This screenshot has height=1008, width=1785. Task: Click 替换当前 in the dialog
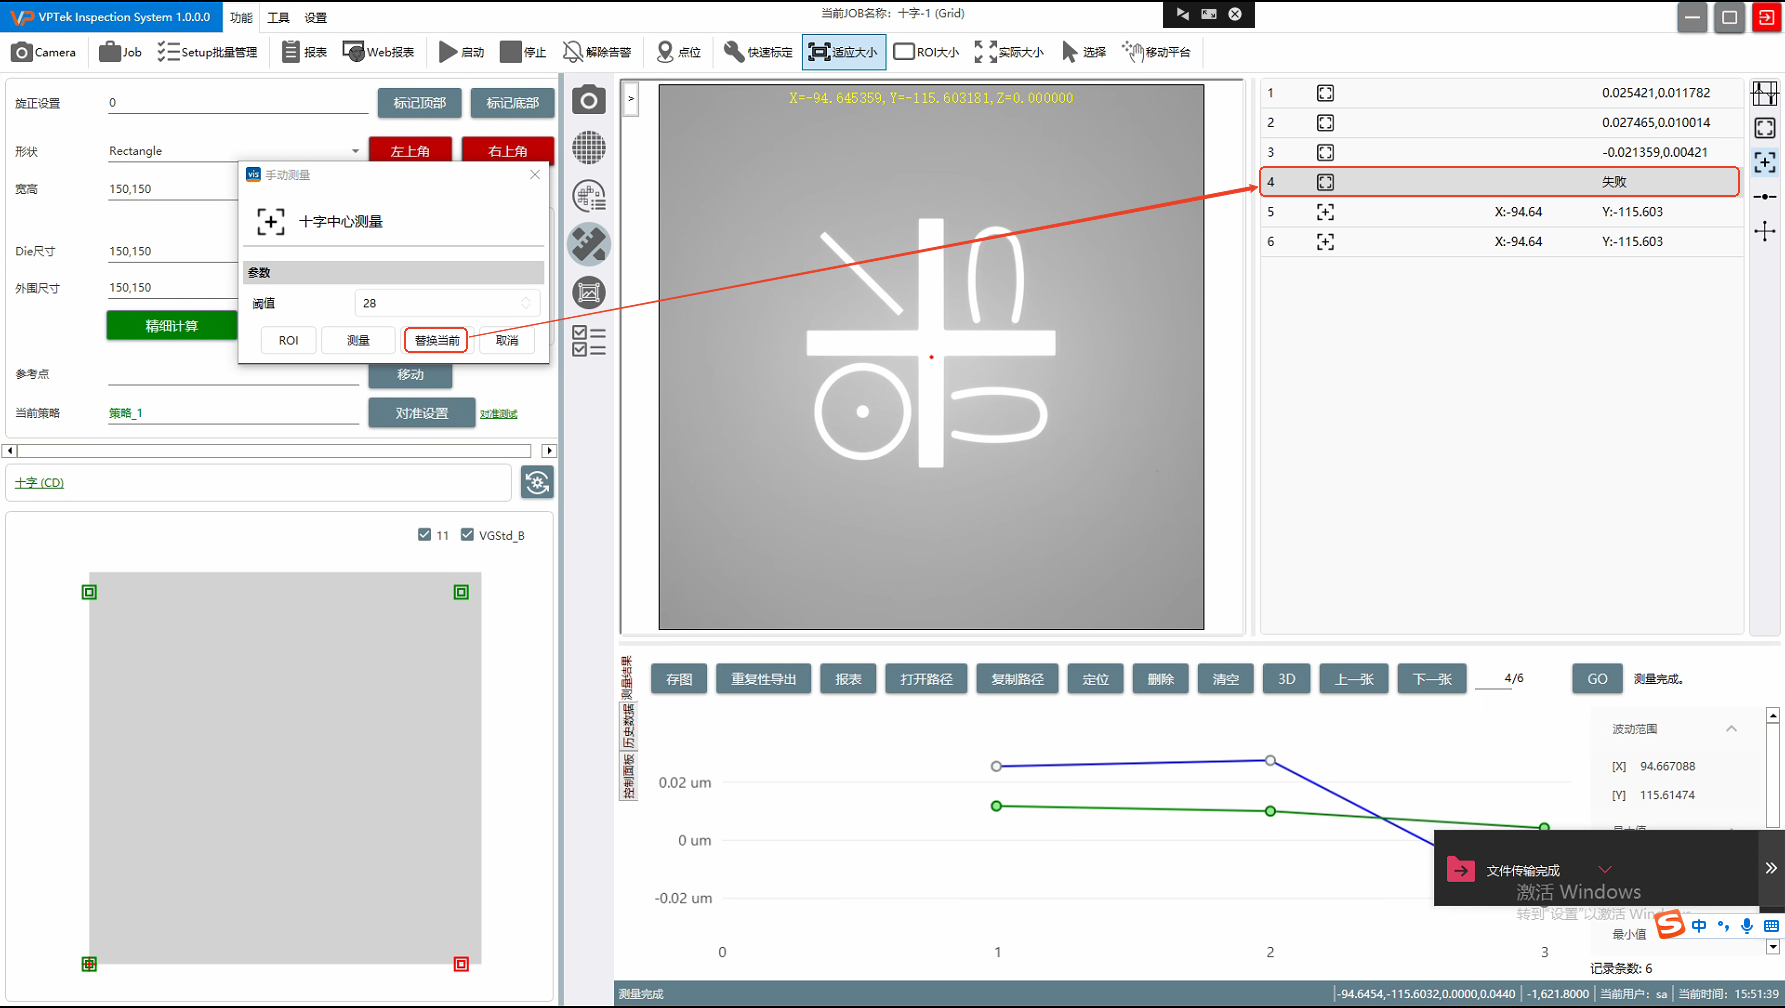[436, 340]
